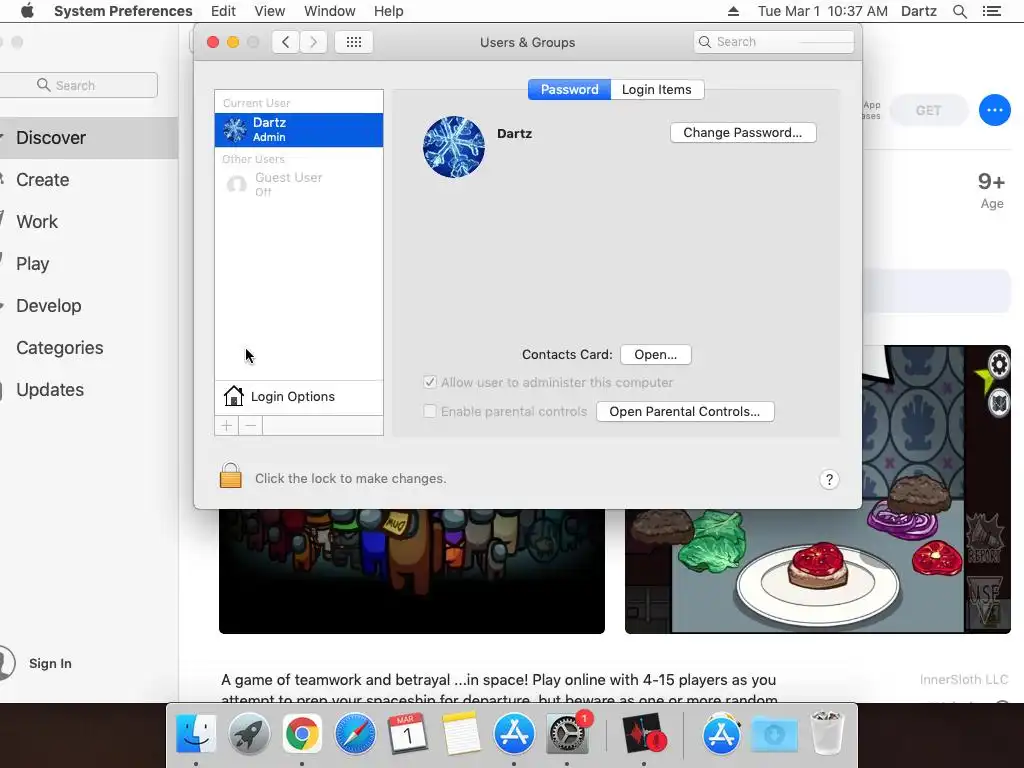1024x768 pixels.
Task: Select the Dartz Admin user row
Action: tap(299, 129)
